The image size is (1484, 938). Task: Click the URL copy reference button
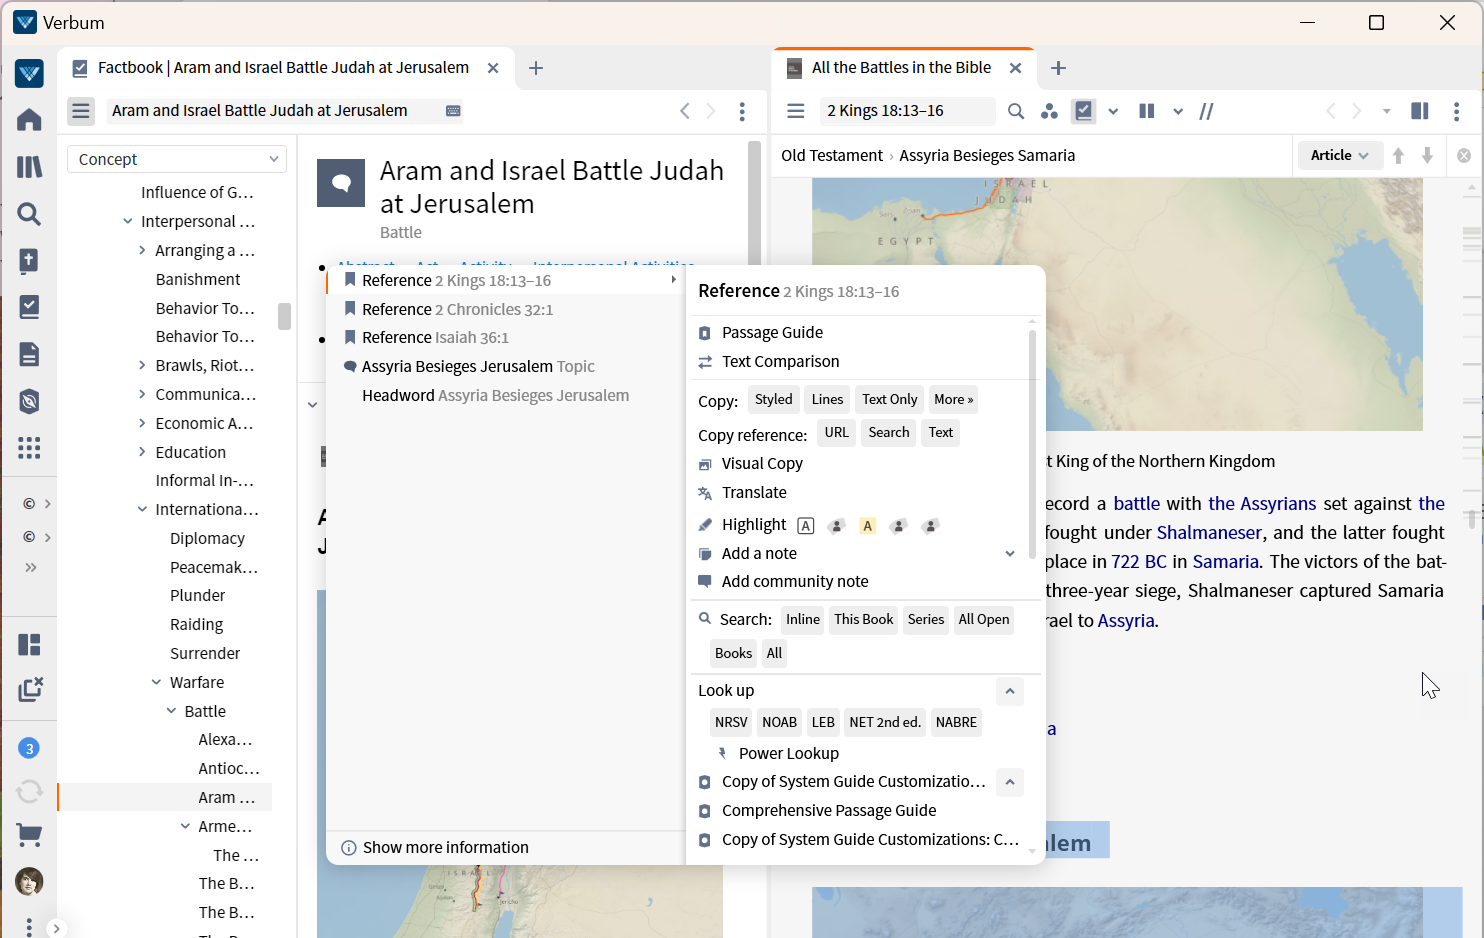point(836,433)
